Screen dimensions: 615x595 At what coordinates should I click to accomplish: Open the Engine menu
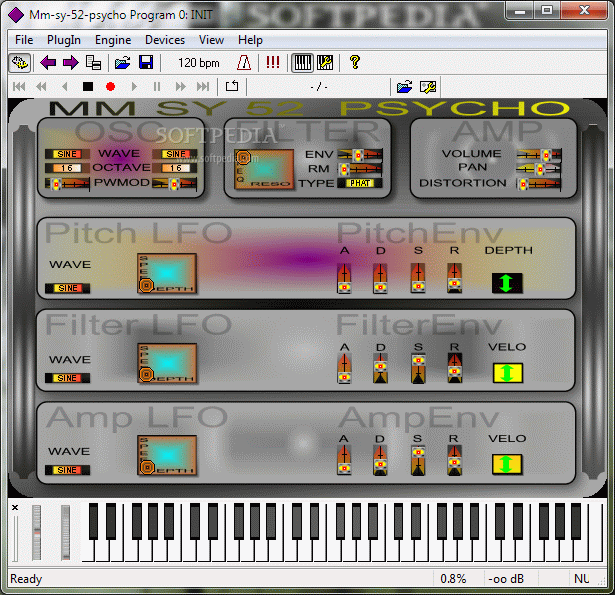[113, 40]
